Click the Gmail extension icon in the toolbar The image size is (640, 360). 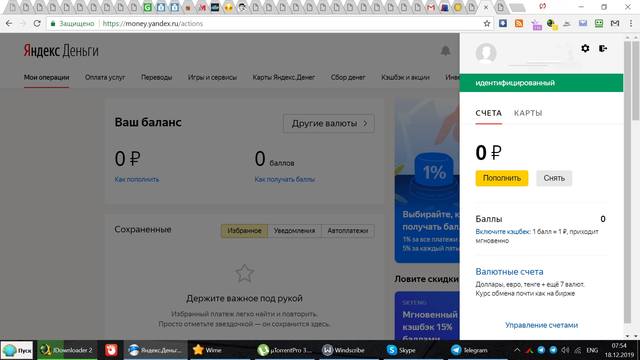pos(615,24)
